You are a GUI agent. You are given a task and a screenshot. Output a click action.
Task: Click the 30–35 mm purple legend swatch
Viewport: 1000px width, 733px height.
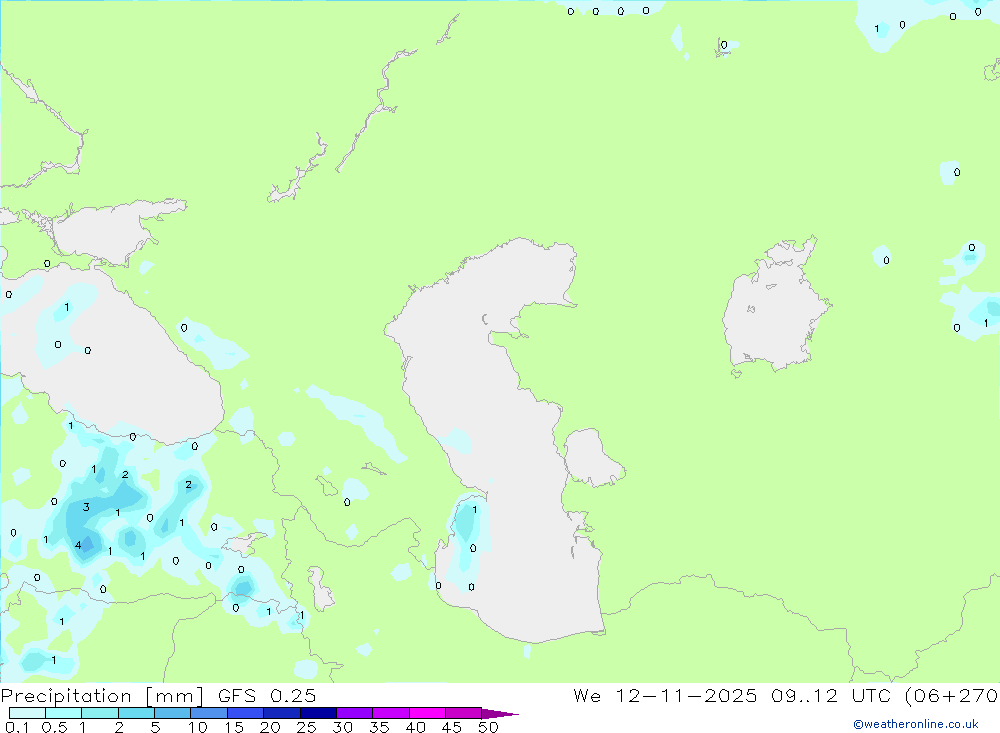(x=355, y=713)
